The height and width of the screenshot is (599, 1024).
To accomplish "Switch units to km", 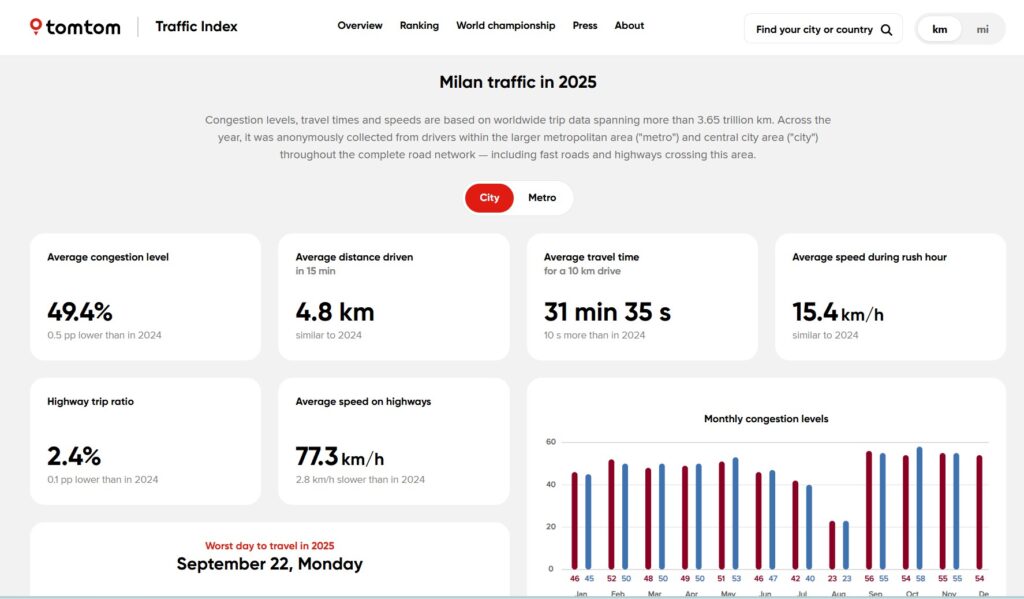I will [x=939, y=29].
